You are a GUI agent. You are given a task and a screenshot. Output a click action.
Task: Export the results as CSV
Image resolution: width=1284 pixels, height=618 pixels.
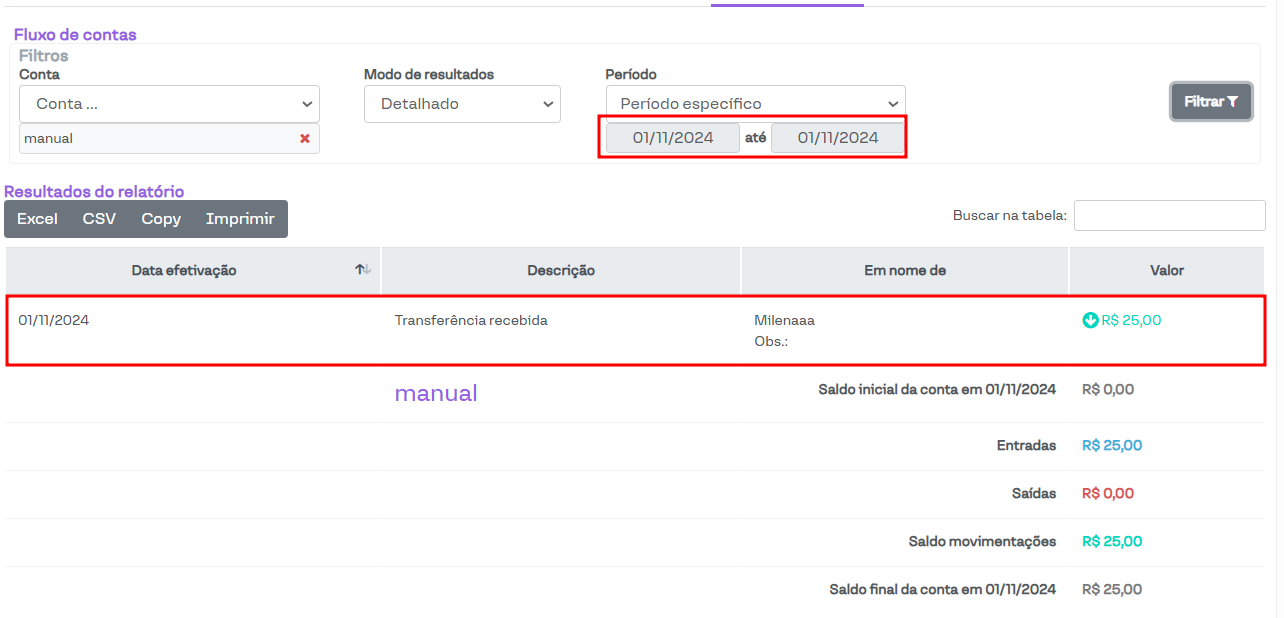tap(99, 219)
